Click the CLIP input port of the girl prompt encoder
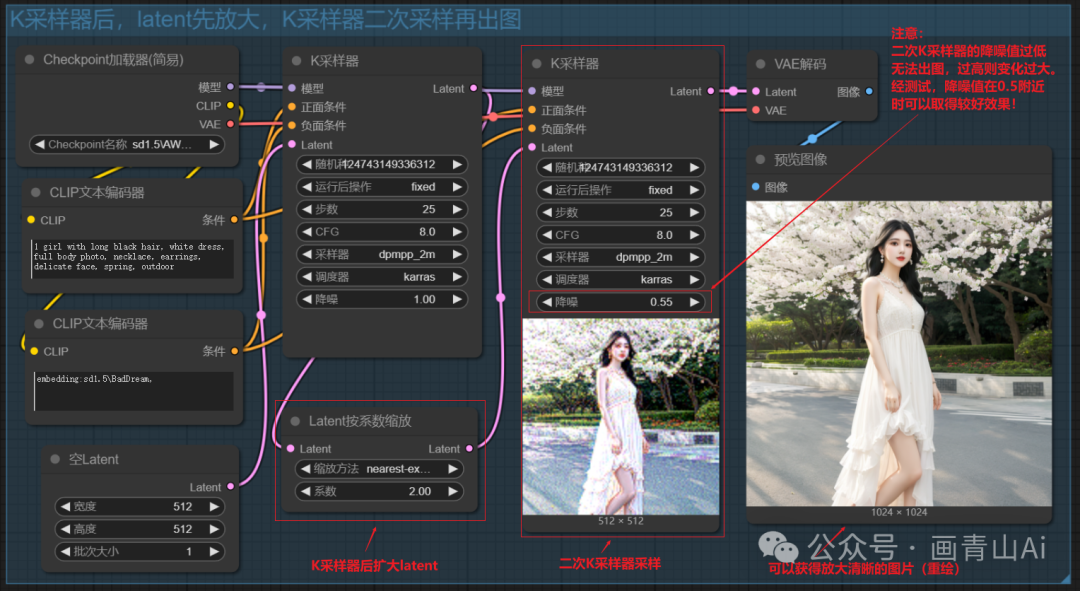The image size is (1080, 591). pyautogui.click(x=31, y=220)
